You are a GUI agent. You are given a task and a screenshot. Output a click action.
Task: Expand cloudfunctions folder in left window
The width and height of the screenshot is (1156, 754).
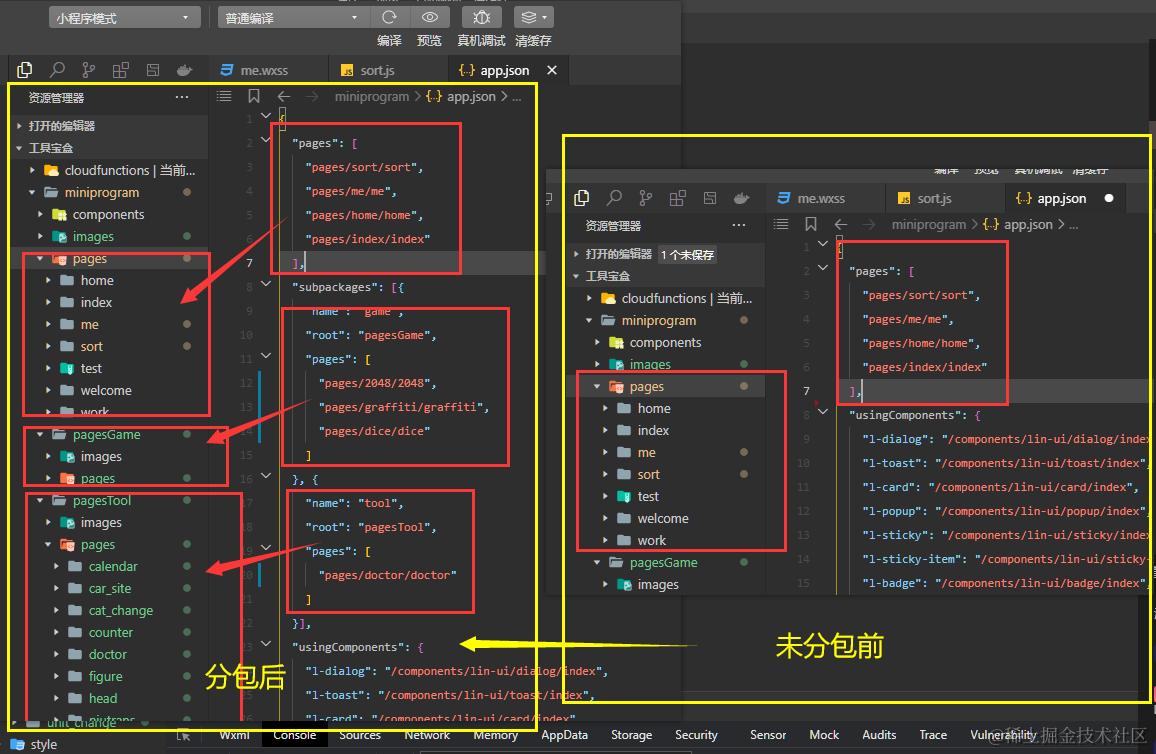(32, 170)
